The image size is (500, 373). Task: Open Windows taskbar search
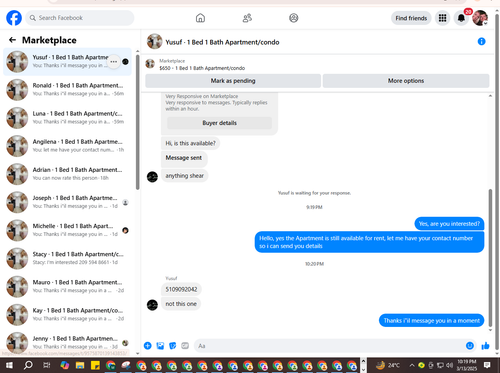28,365
